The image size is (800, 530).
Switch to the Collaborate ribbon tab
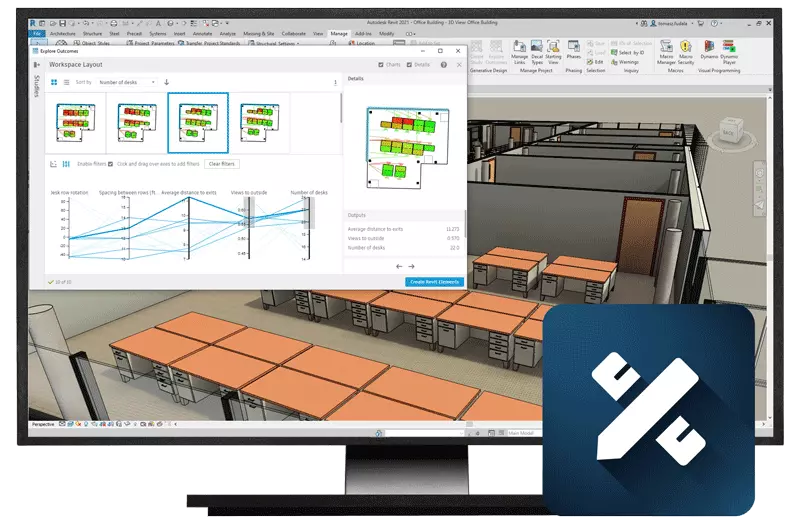[294, 34]
